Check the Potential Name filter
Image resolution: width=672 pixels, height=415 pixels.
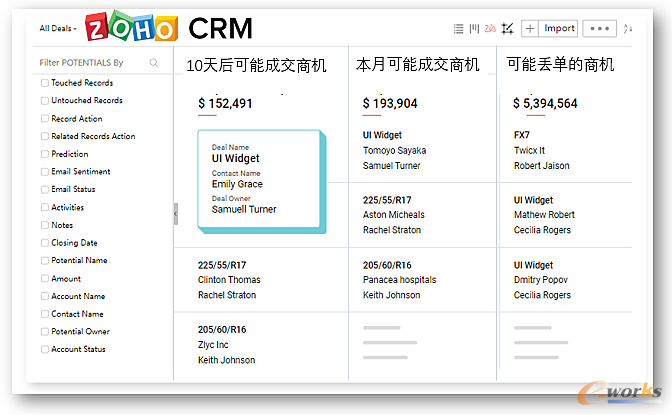click(45, 260)
